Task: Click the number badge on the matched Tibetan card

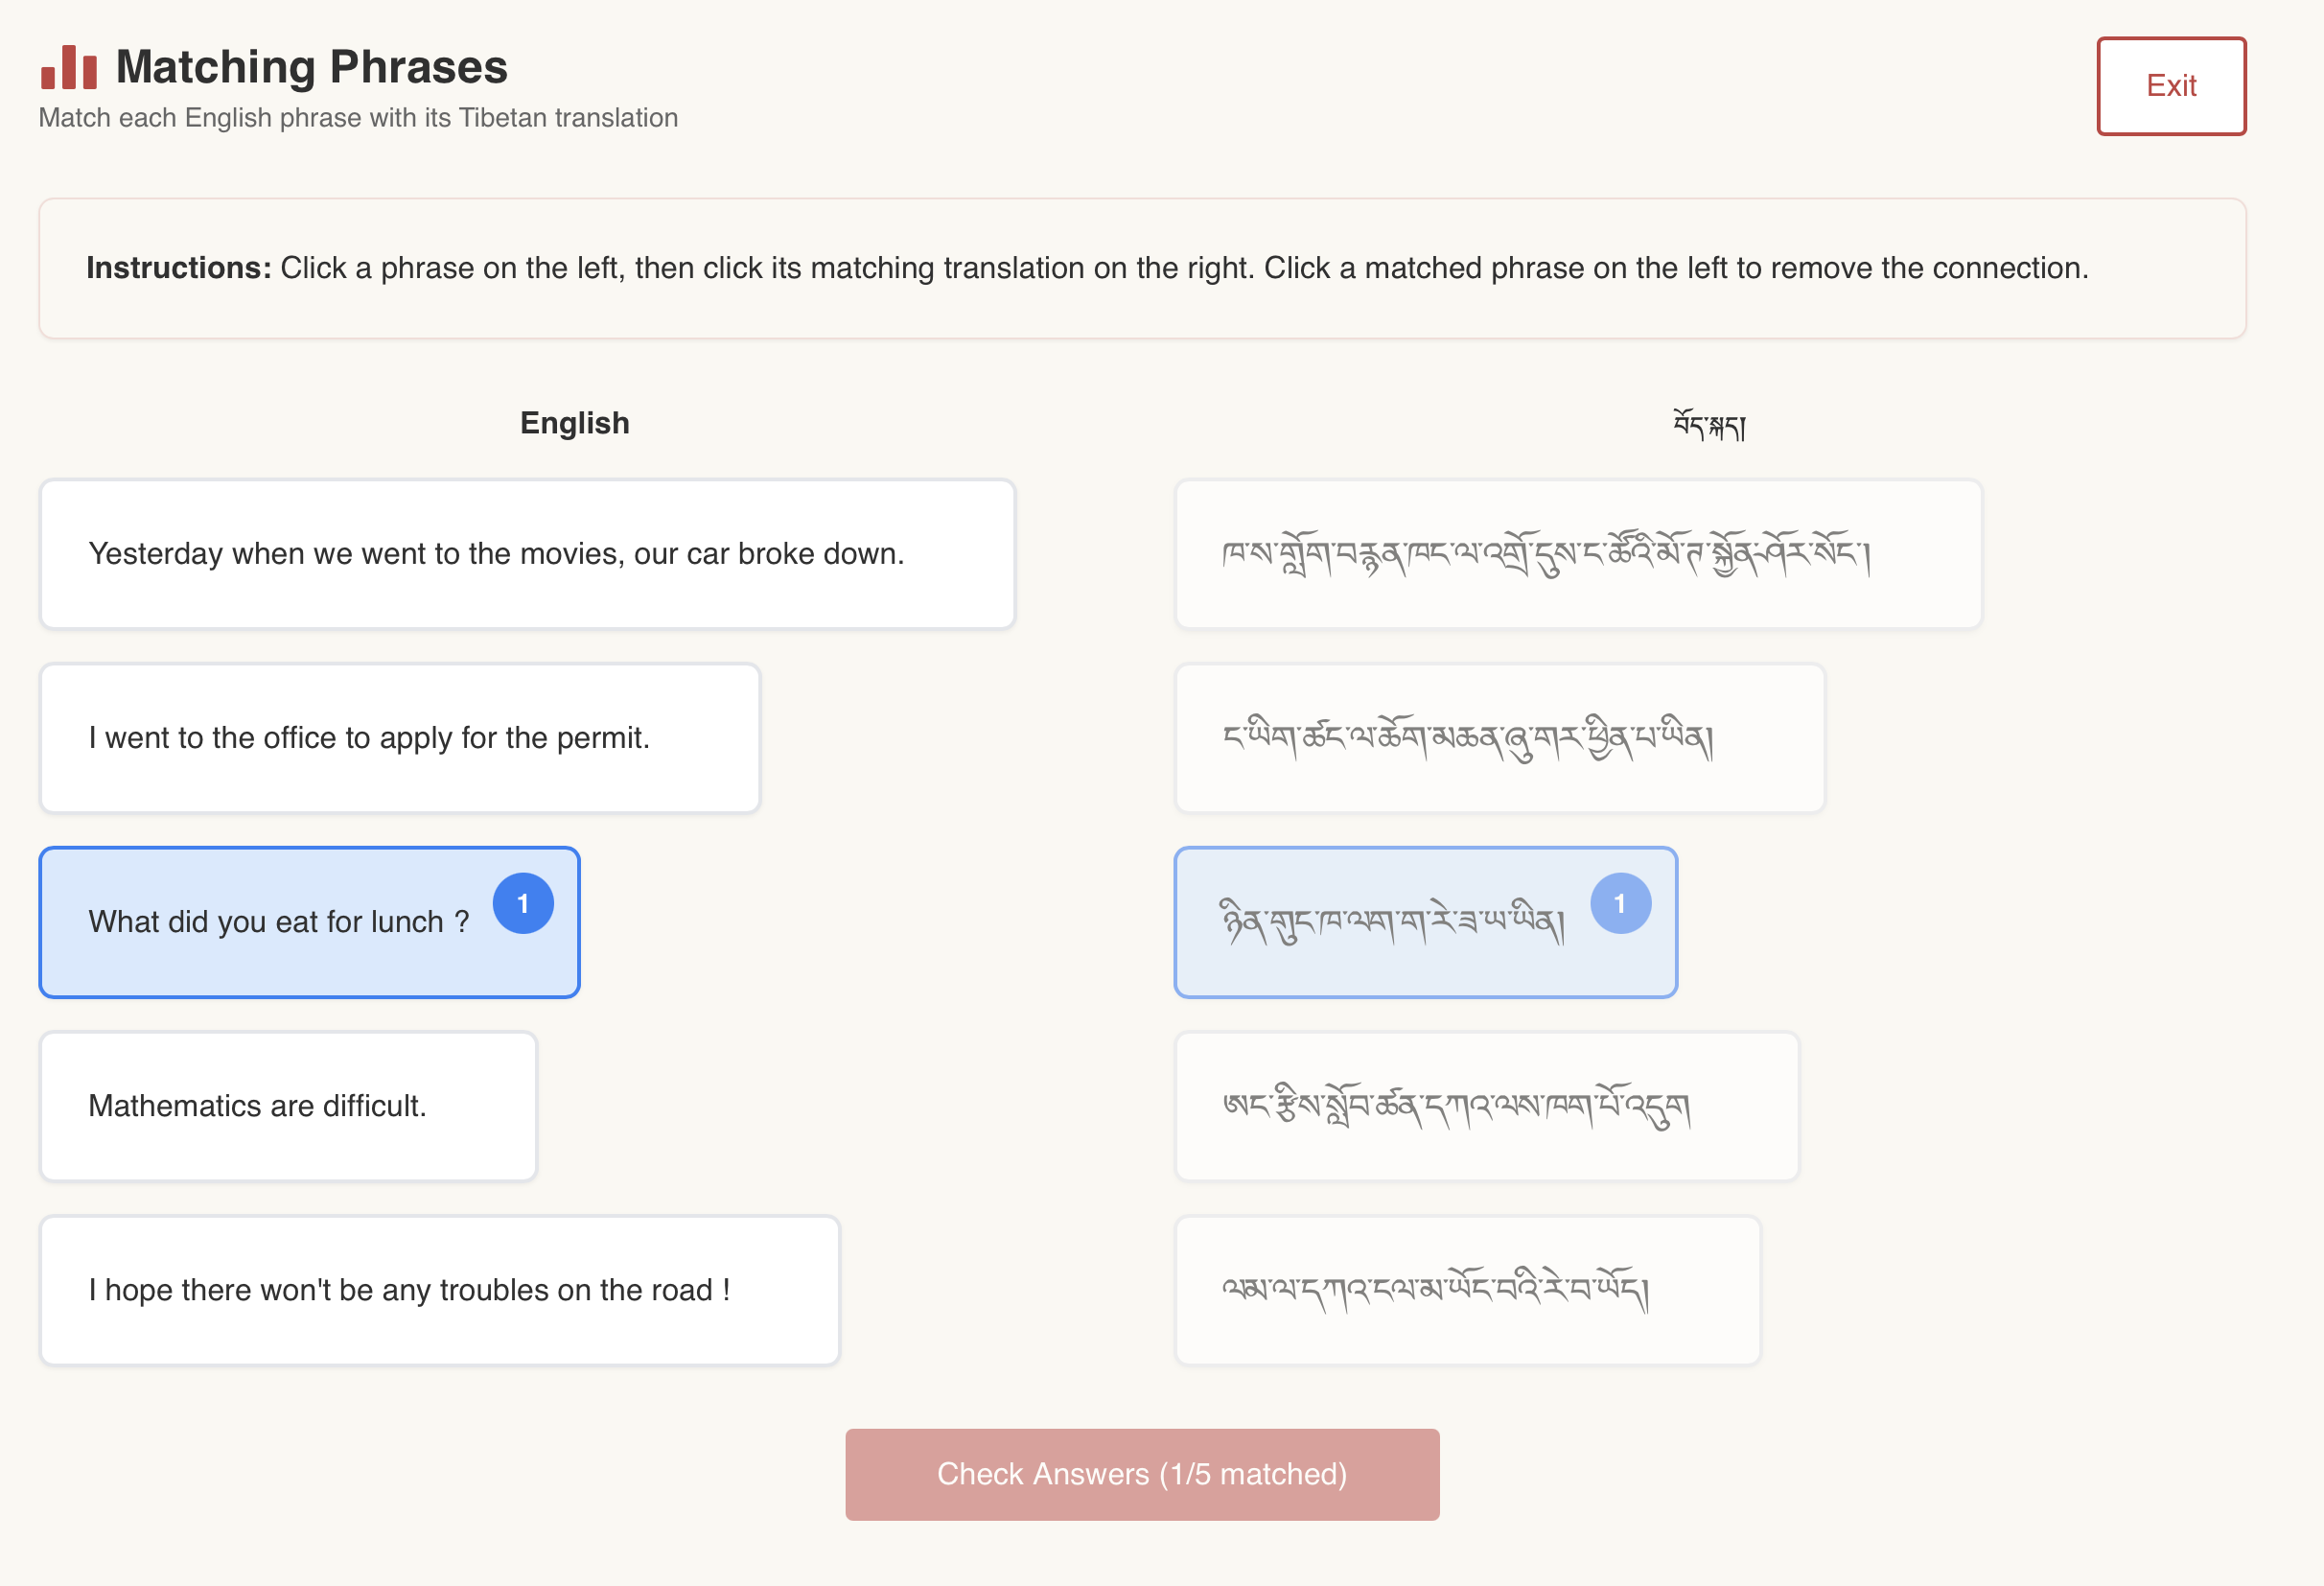Action: point(1620,903)
